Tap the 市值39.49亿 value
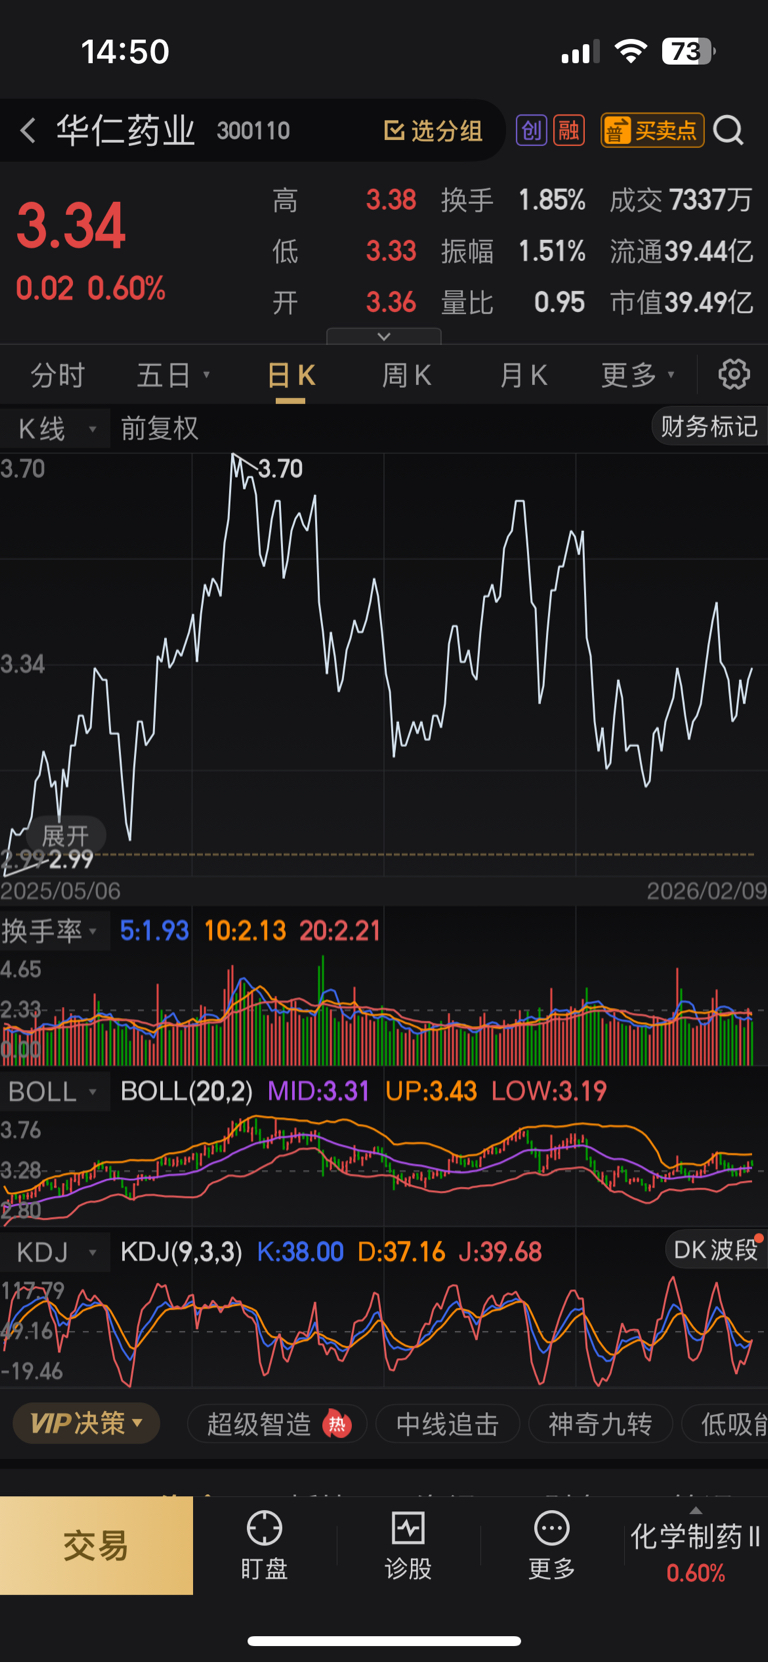Screen dimensions: 768x1663 (x=682, y=302)
